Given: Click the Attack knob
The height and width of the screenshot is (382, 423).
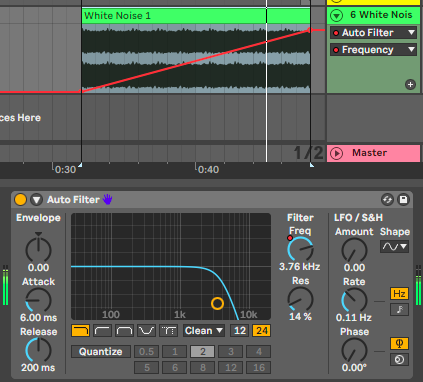Looking at the screenshot, I should point(38,300).
